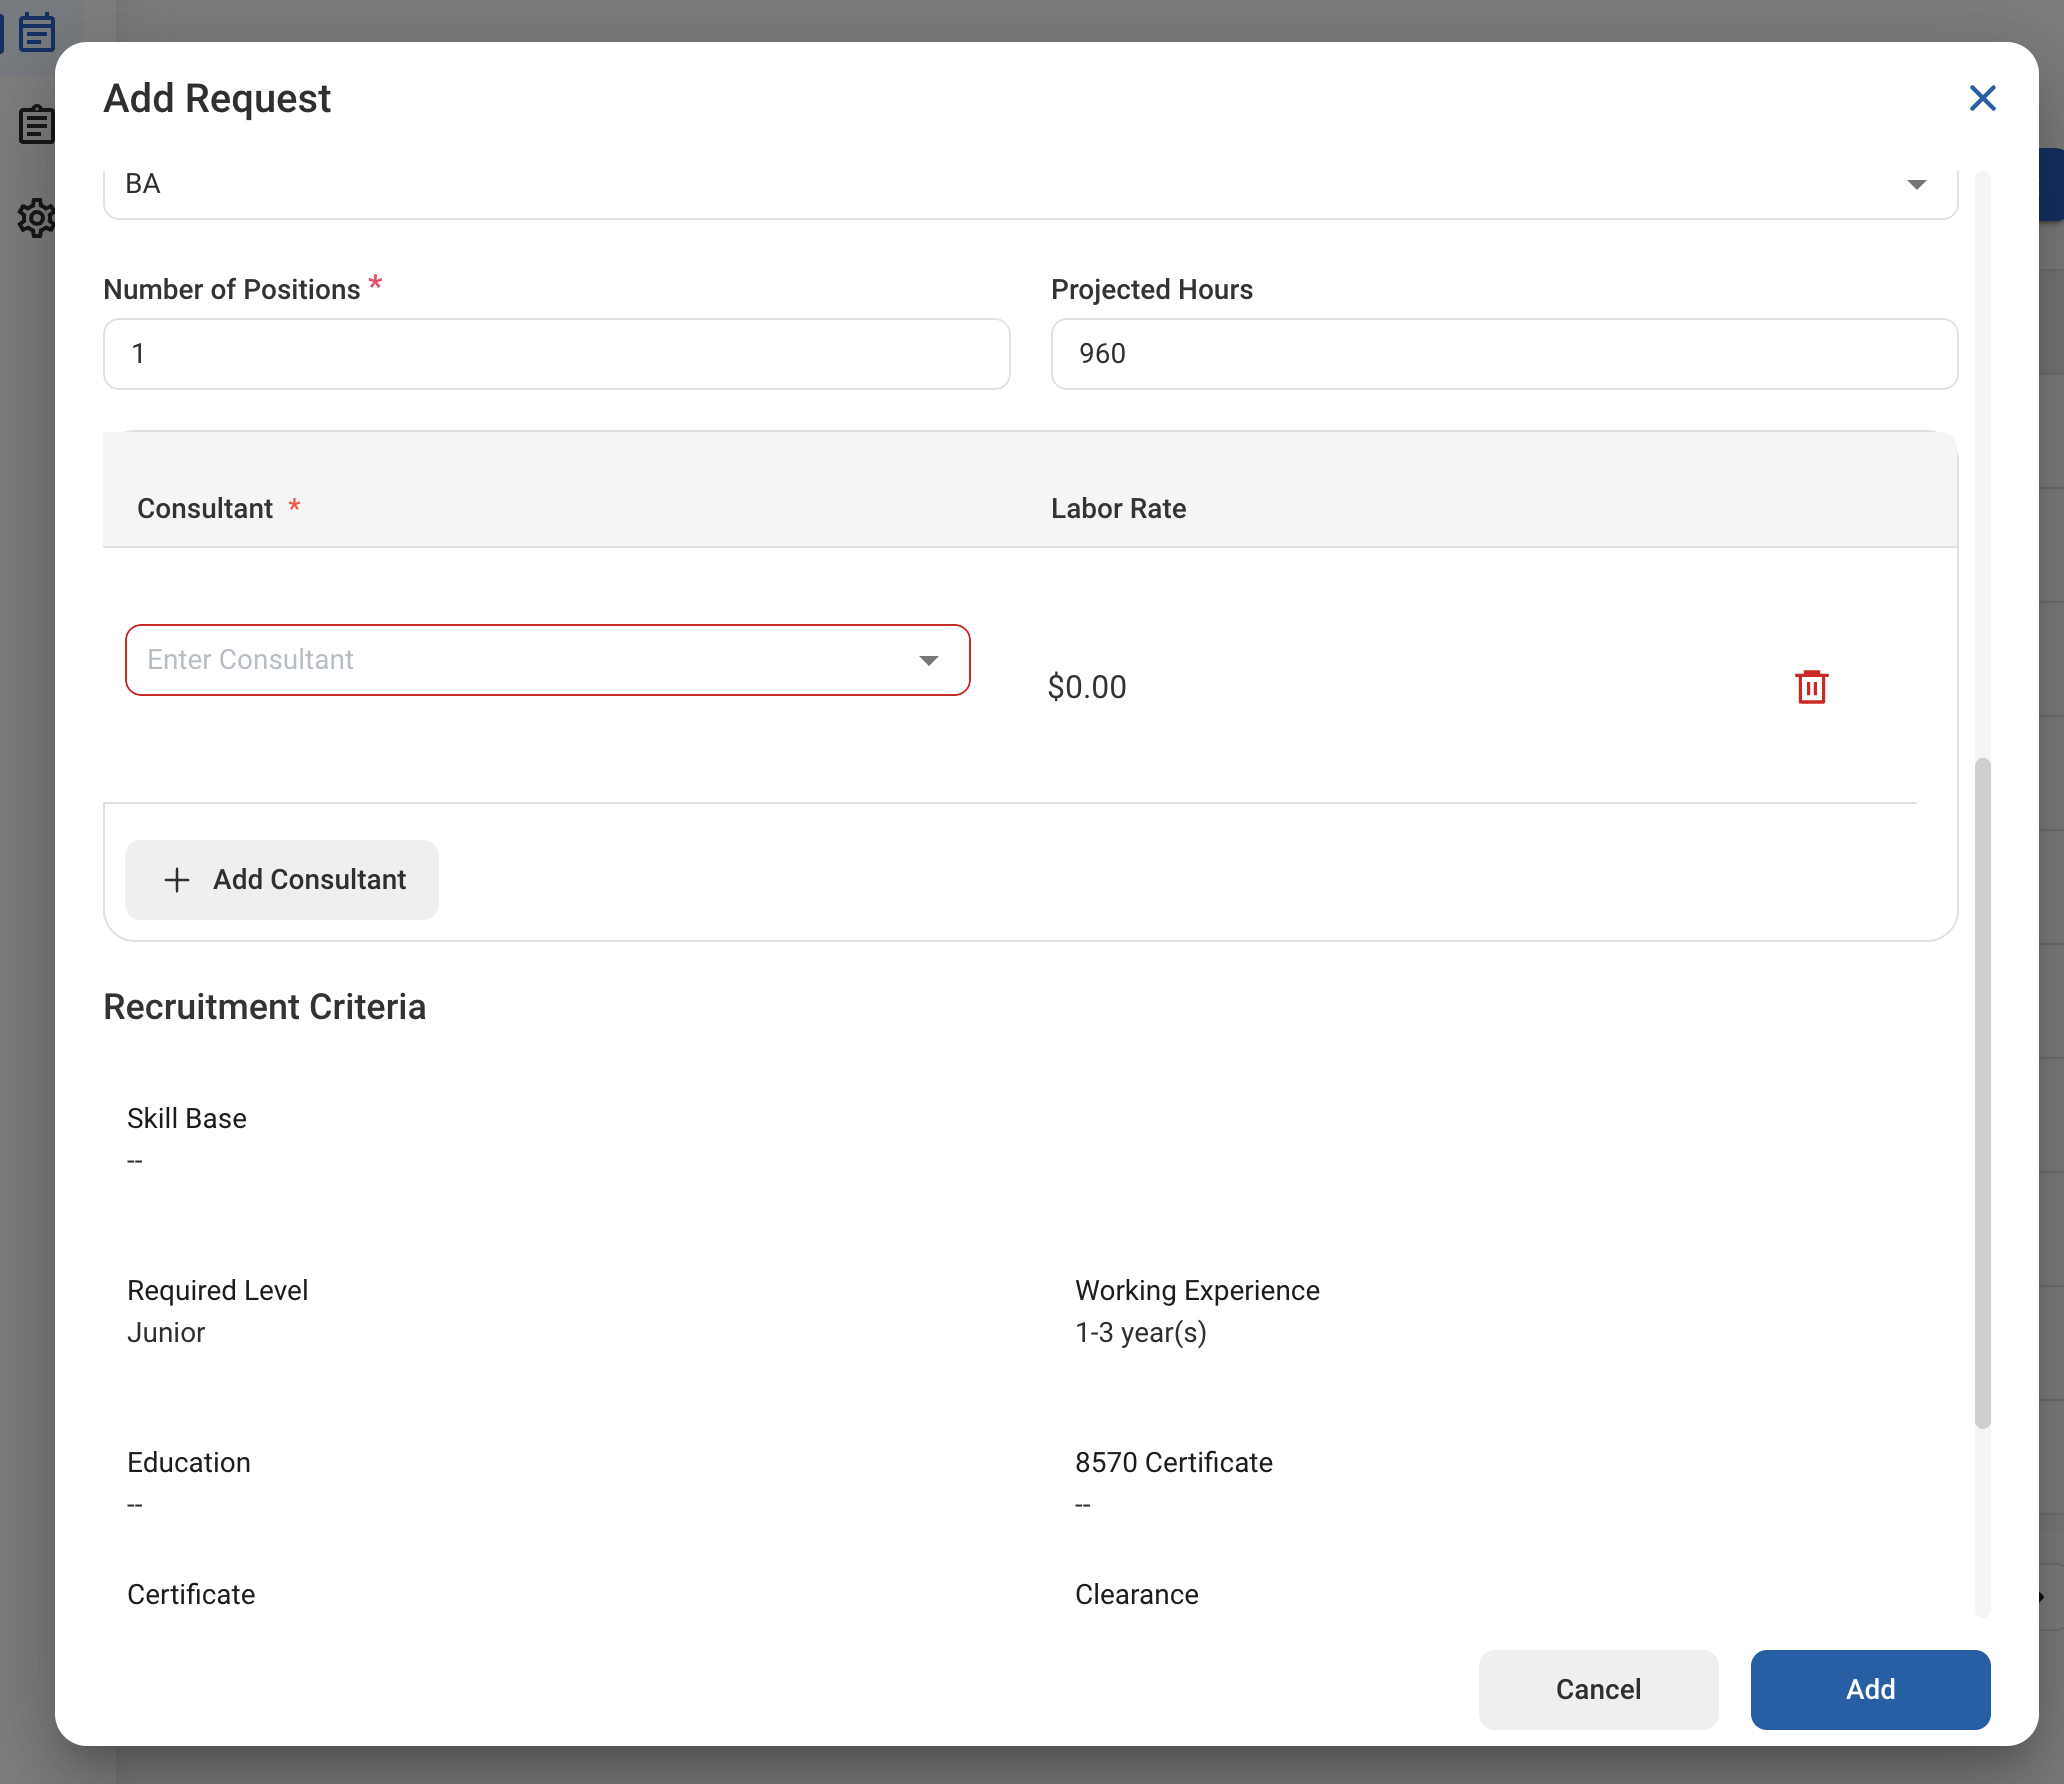Click the Working Experience label
Image resolution: width=2064 pixels, height=1784 pixels.
[1197, 1290]
